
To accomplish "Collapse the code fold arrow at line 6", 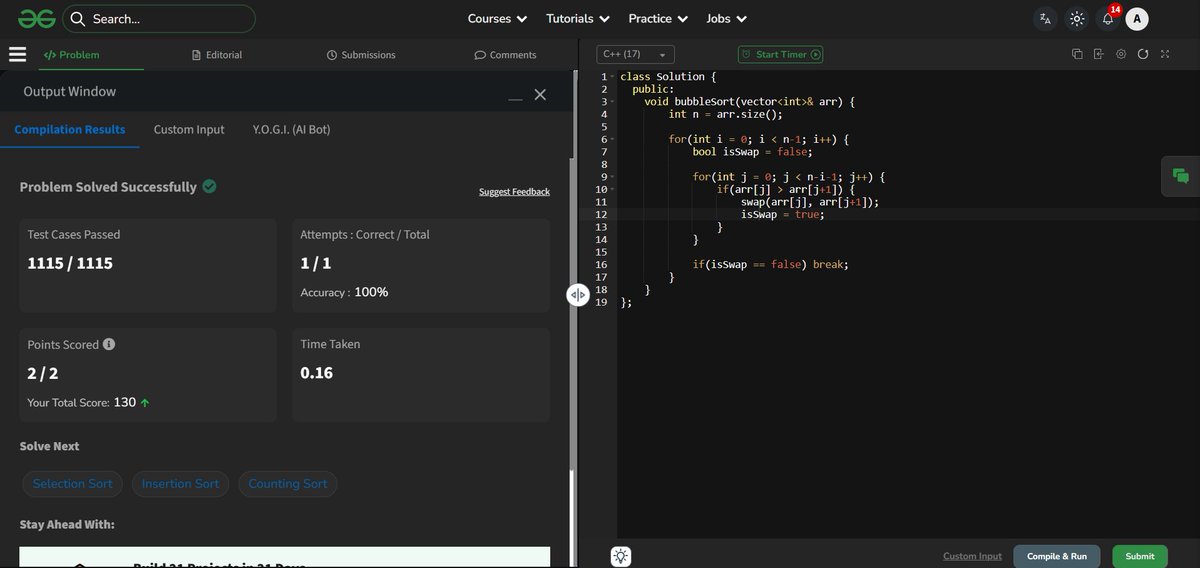I will click(x=612, y=140).
